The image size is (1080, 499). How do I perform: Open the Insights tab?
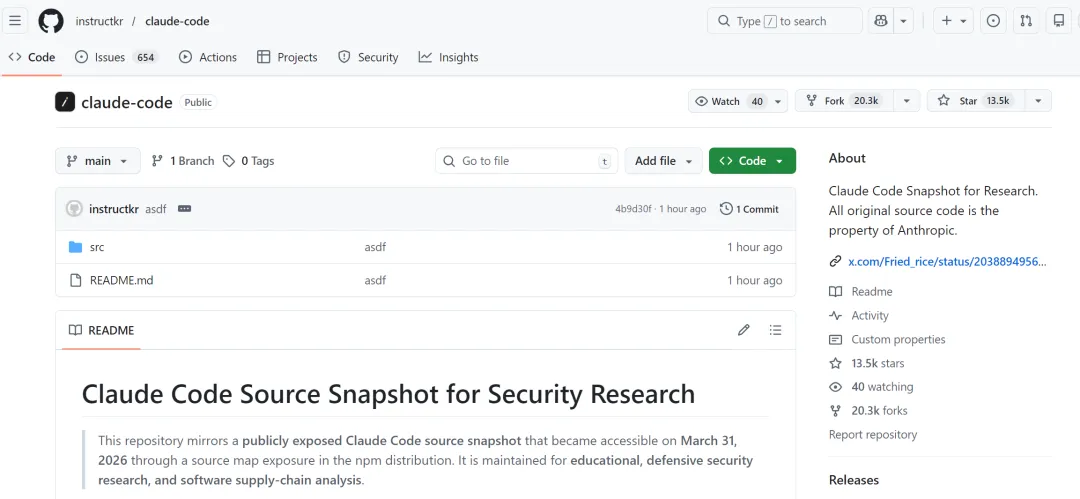coord(448,57)
